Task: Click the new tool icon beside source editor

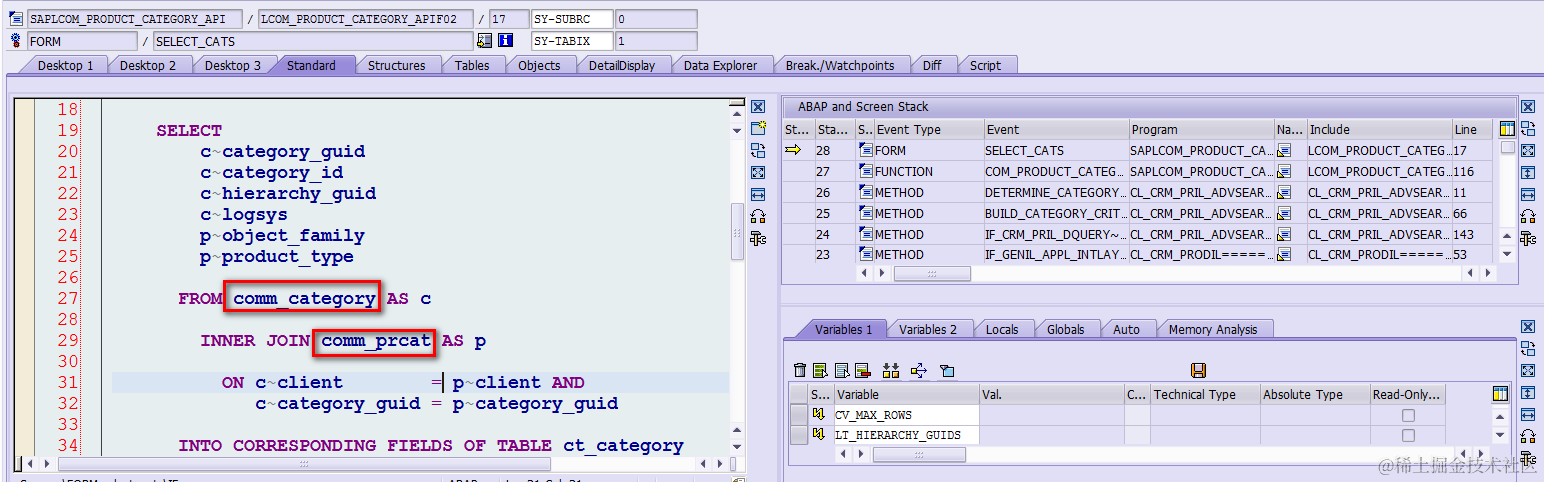Action: 758,128
